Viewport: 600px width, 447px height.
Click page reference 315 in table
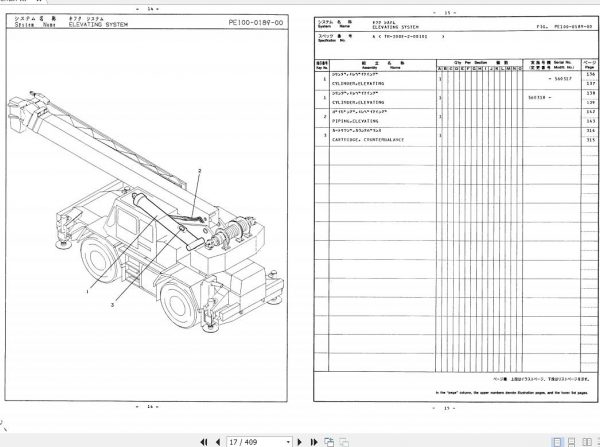pos(590,140)
